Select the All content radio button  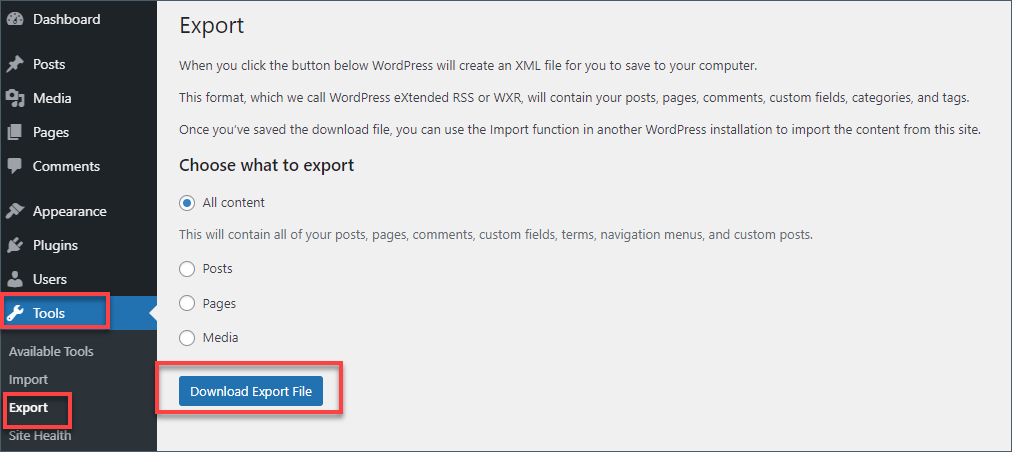[187, 203]
